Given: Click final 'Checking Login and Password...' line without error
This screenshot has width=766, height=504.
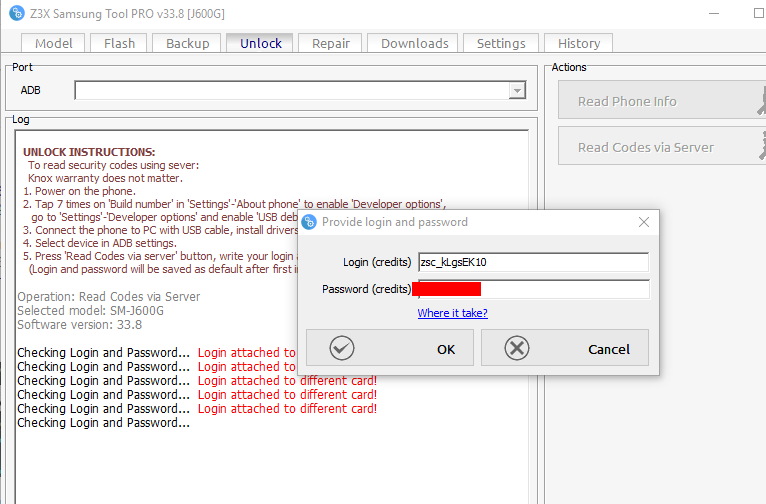Looking at the screenshot, I should point(104,422).
